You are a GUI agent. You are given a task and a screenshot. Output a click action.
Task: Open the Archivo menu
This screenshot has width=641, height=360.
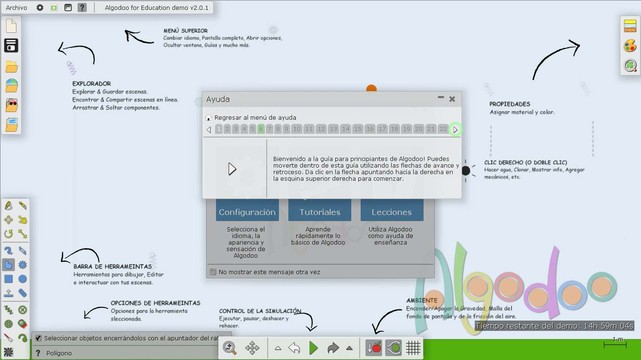click(x=16, y=7)
